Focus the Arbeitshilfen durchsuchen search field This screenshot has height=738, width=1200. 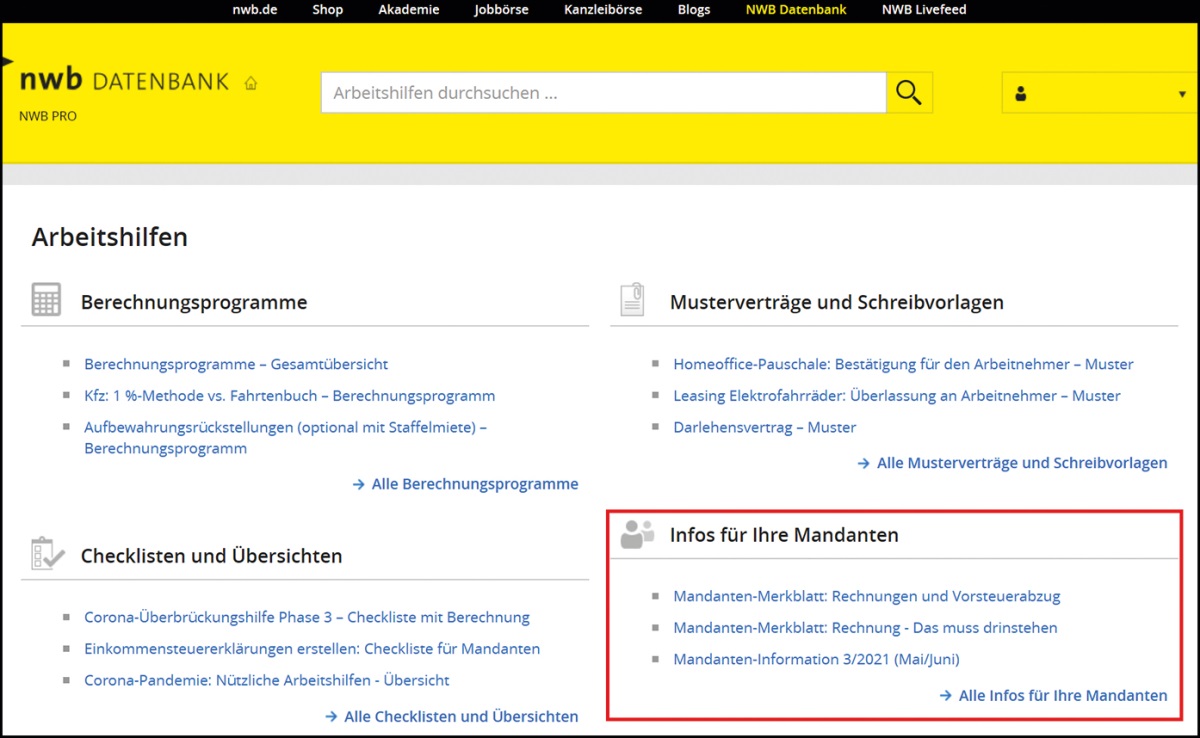(x=603, y=93)
